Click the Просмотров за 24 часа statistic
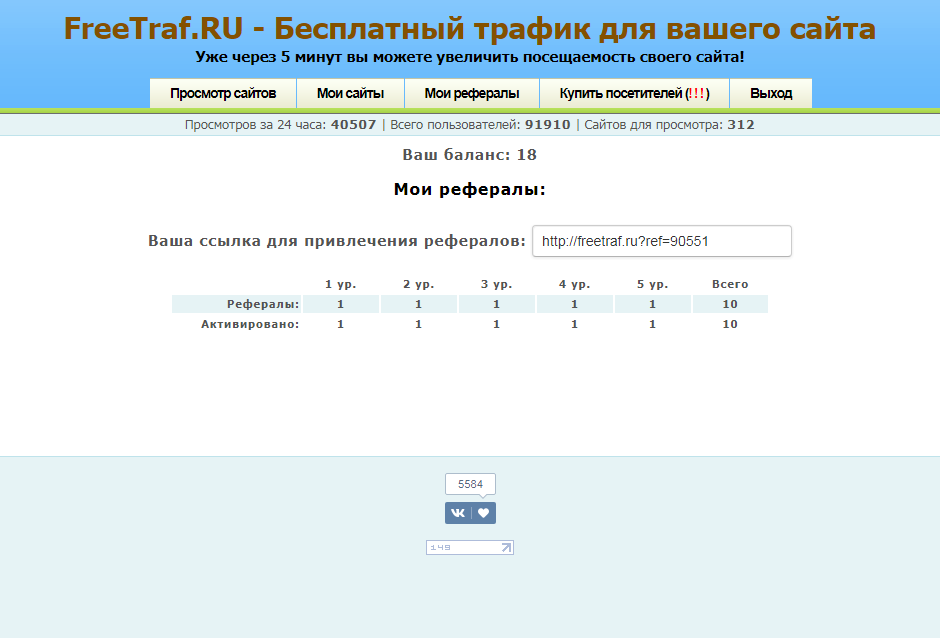 (280, 125)
